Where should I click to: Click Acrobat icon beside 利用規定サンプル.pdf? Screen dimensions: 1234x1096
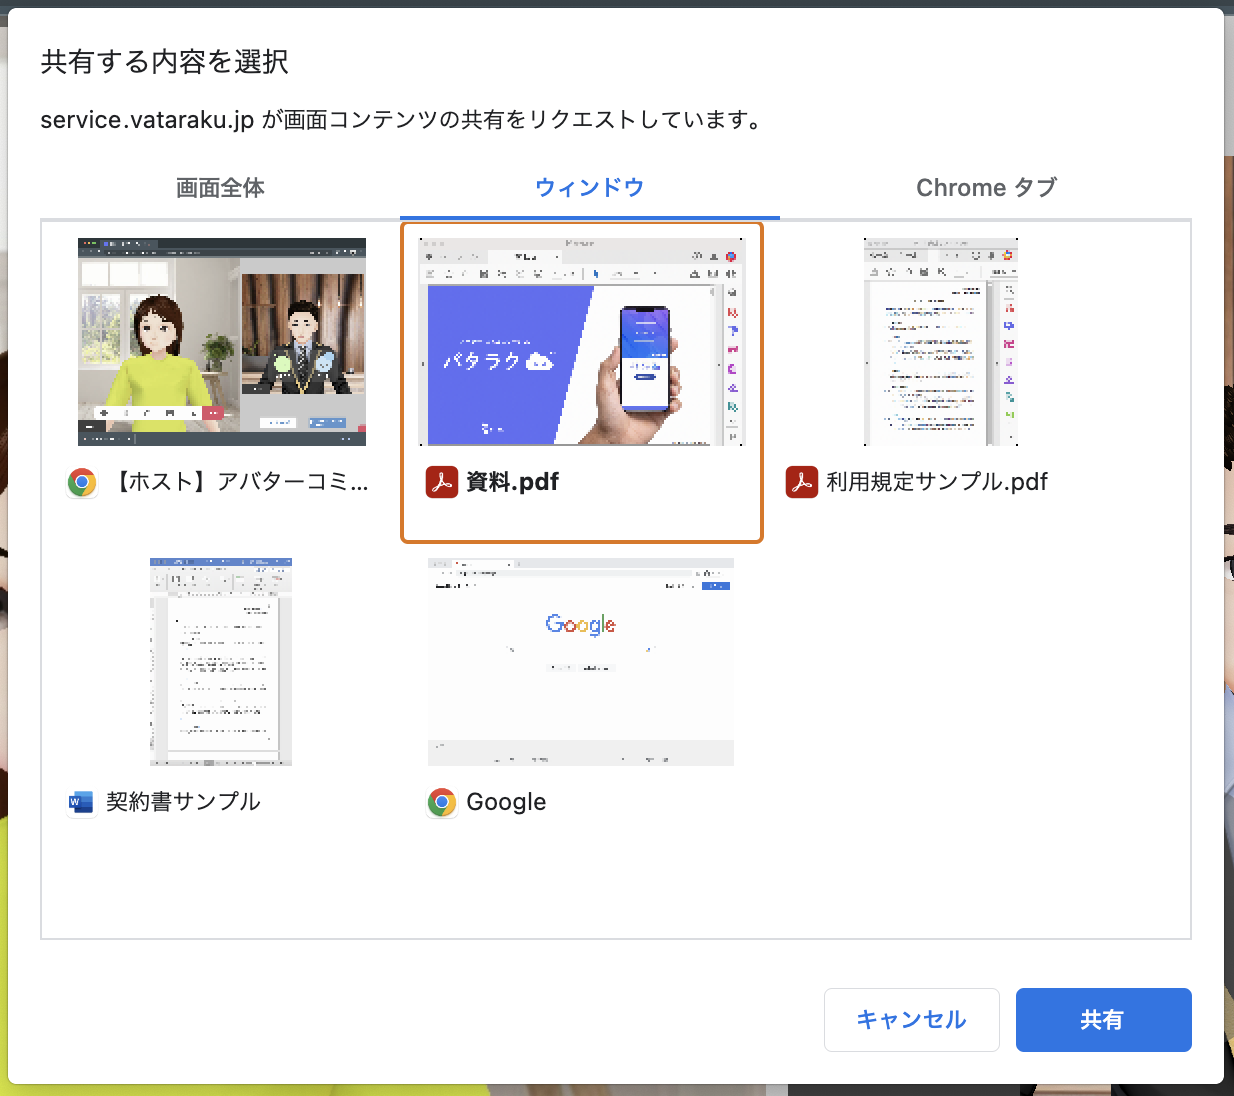click(802, 482)
